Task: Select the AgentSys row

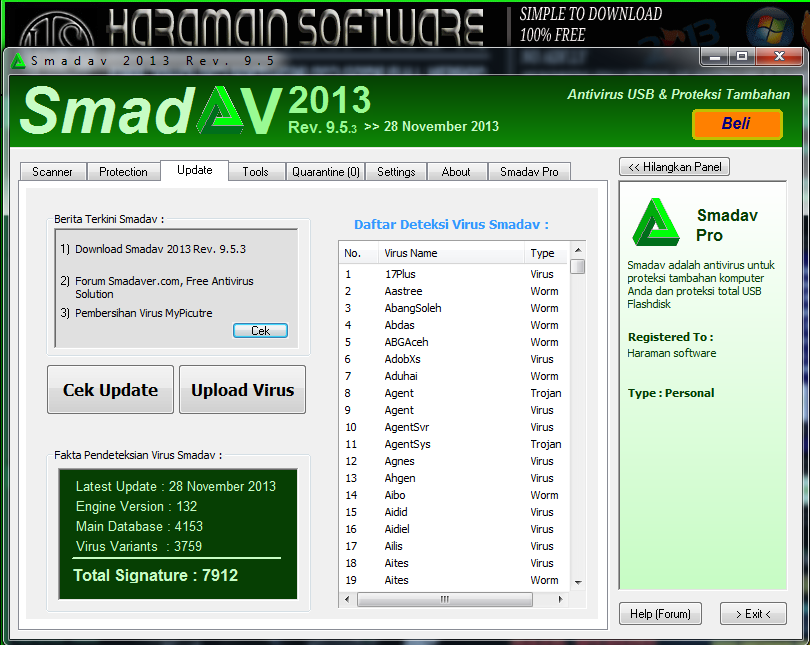Action: [455, 445]
